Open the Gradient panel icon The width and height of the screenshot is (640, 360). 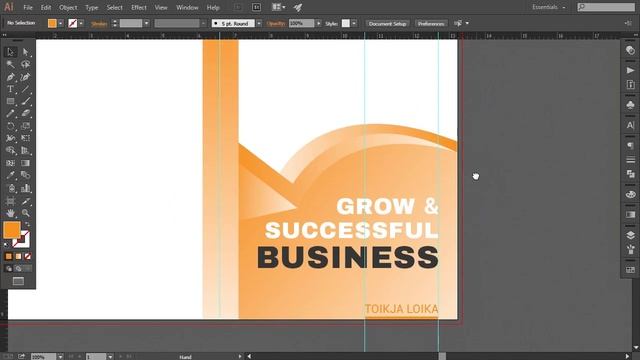(x=630, y=215)
